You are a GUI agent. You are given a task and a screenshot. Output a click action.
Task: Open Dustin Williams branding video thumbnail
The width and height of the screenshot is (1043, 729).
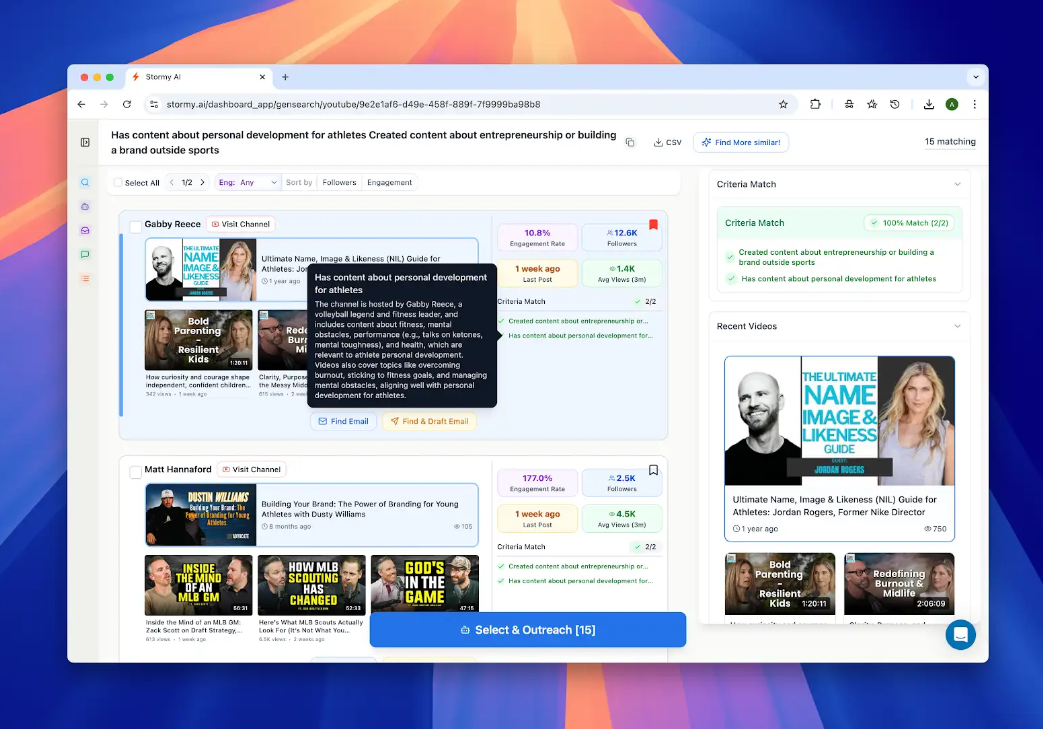[x=201, y=515]
